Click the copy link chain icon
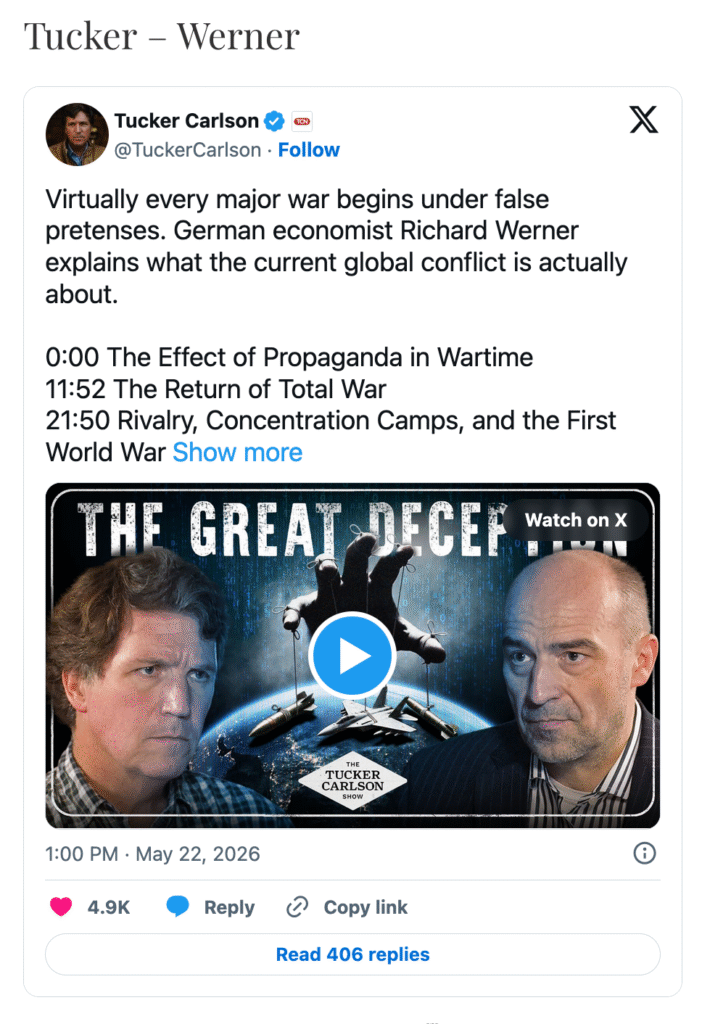 (297, 906)
